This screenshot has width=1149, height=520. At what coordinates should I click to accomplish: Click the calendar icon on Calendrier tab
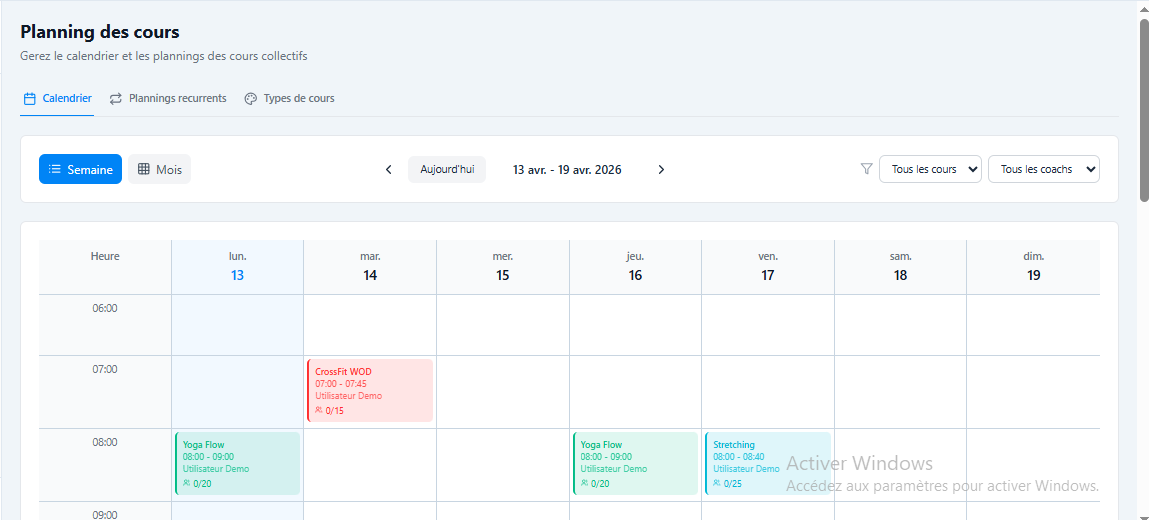[x=30, y=98]
